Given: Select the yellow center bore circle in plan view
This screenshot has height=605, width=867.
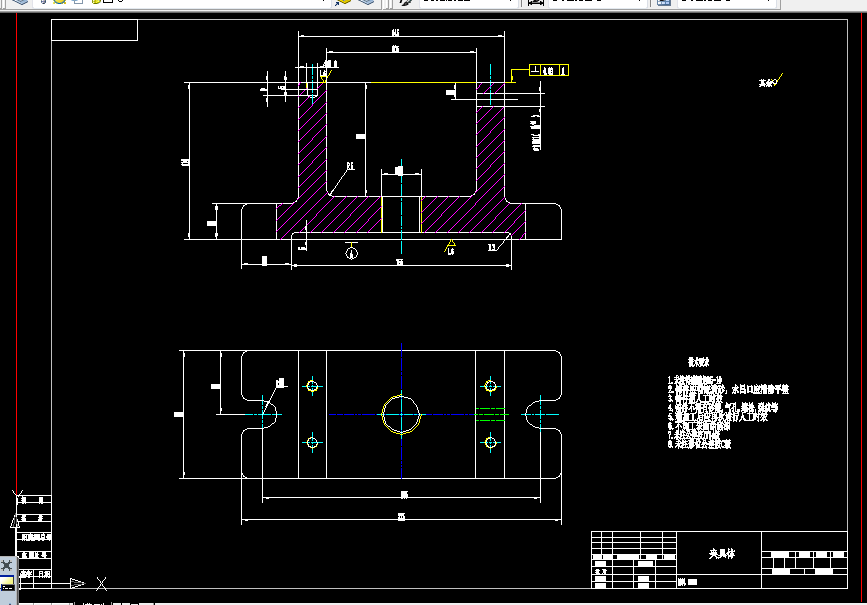Looking at the screenshot, I should tap(401, 414).
